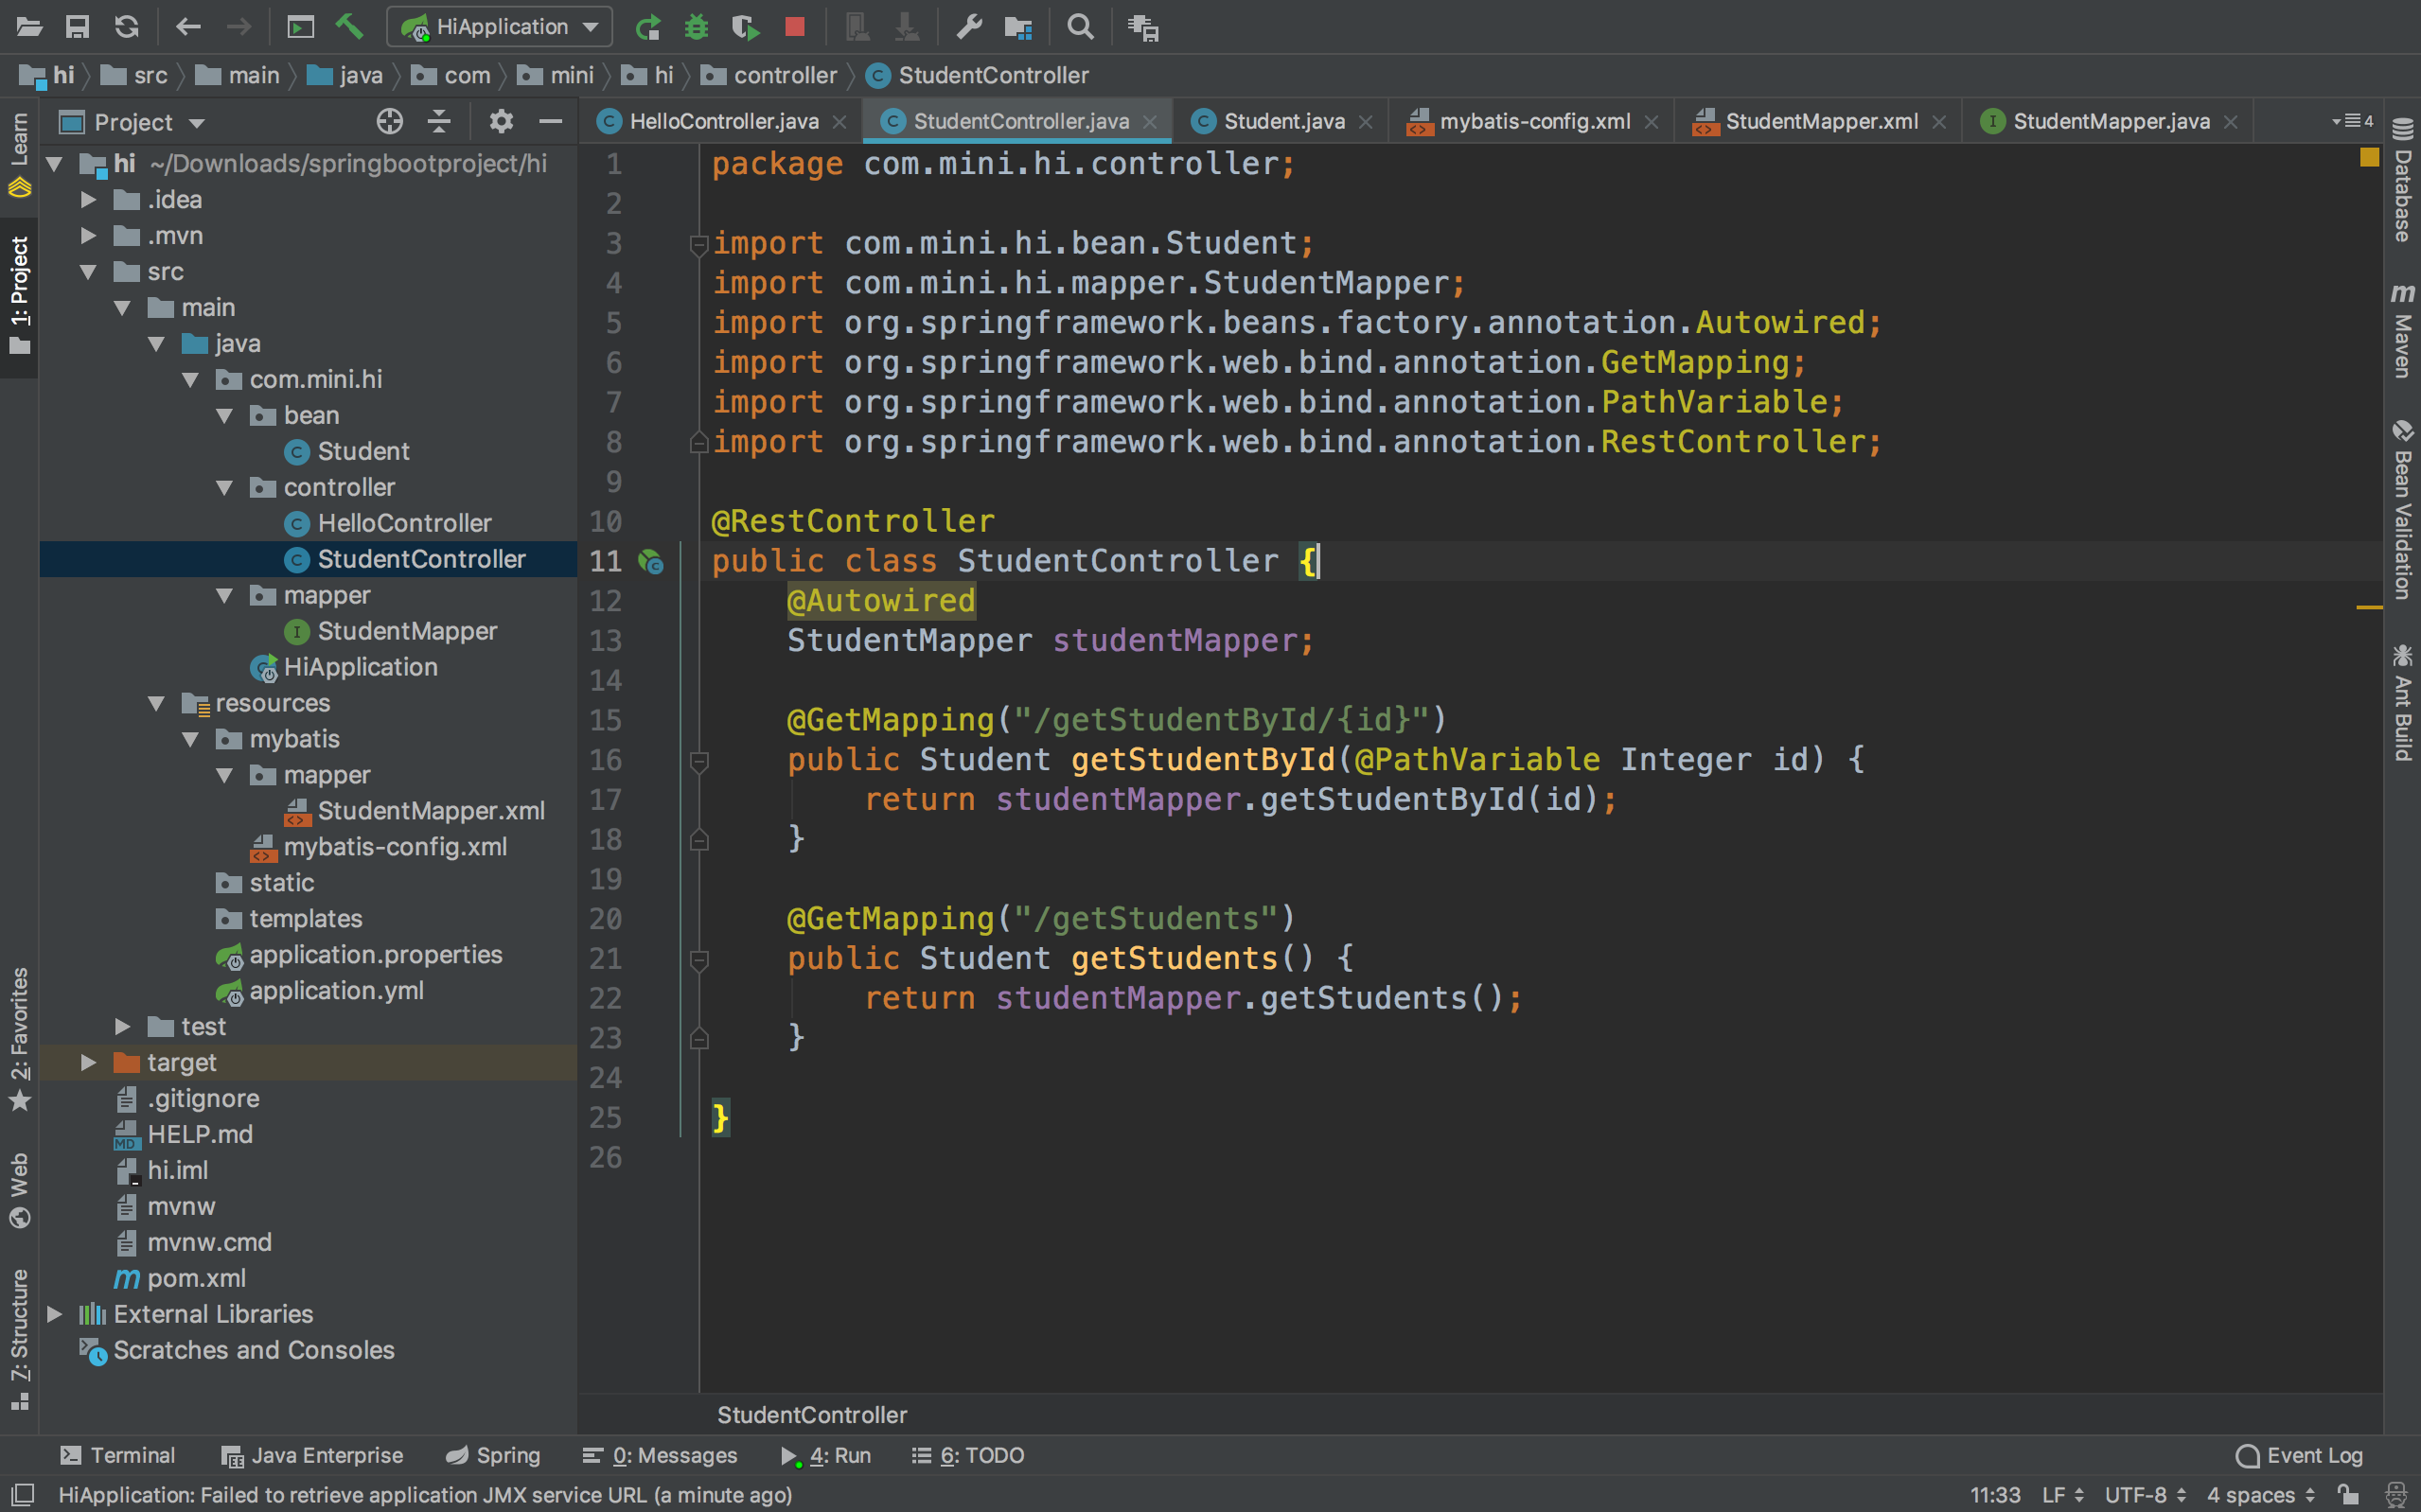
Task: Click Spring bean gutter icon on line 11
Action: [651, 562]
